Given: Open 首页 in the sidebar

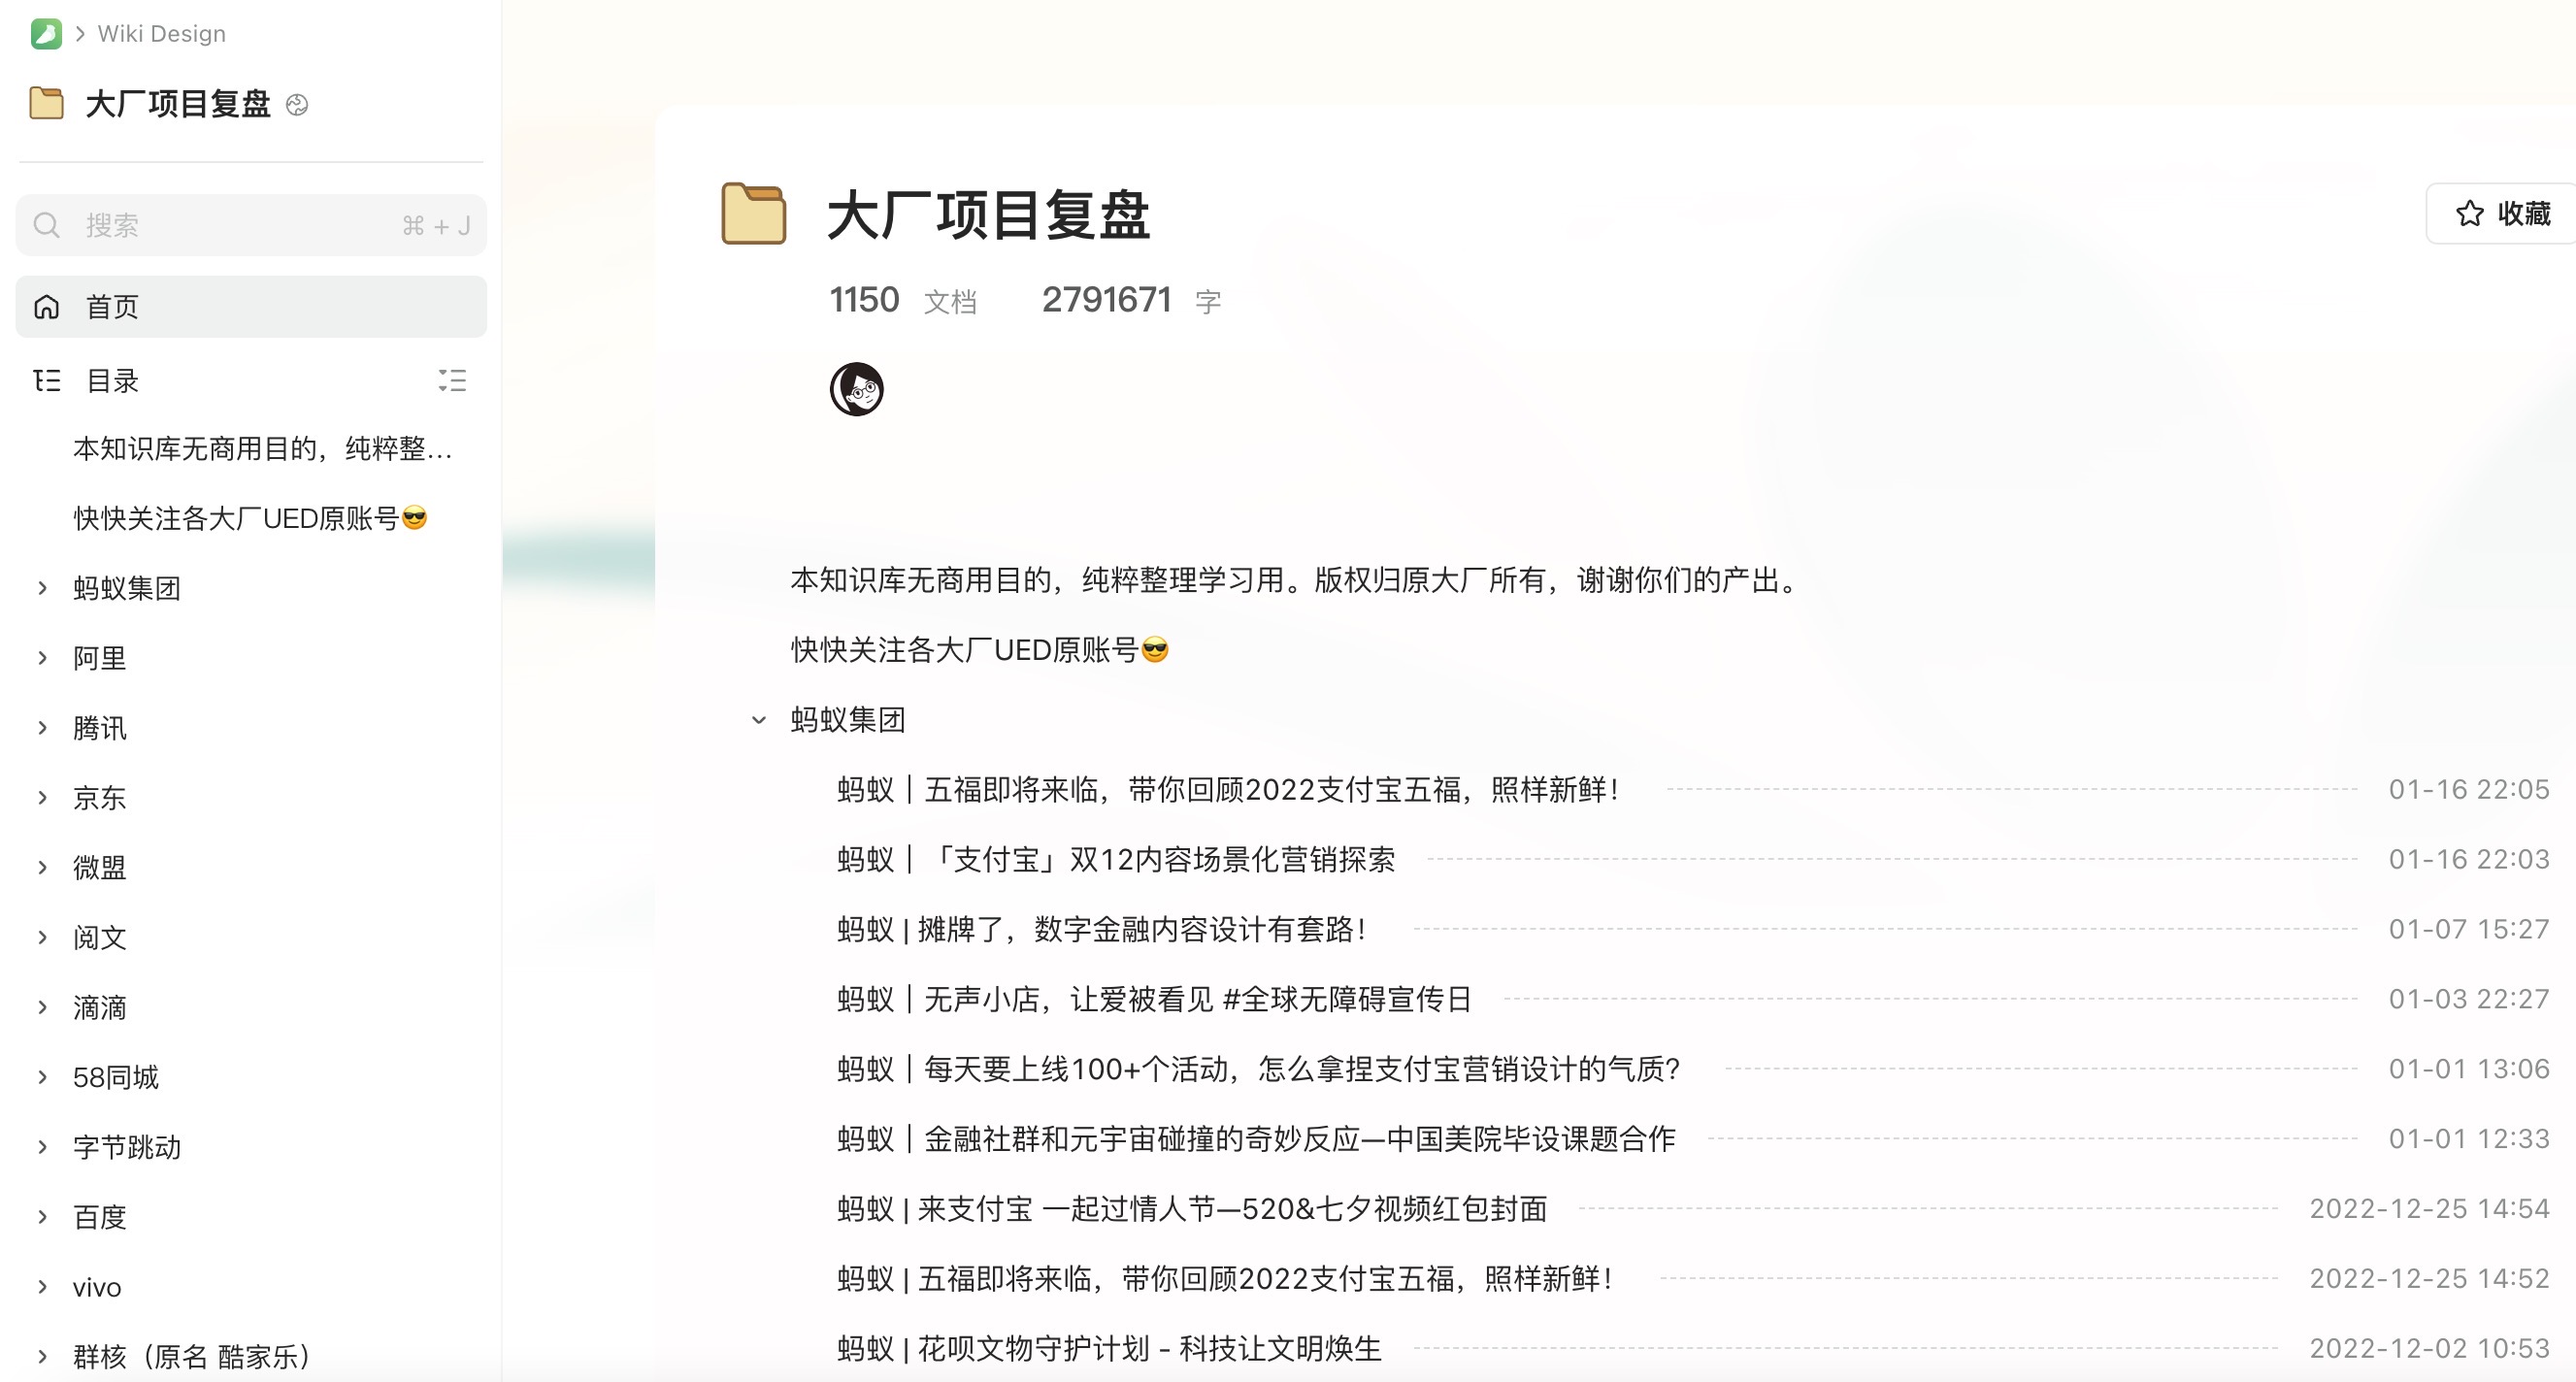Looking at the screenshot, I should point(112,307).
